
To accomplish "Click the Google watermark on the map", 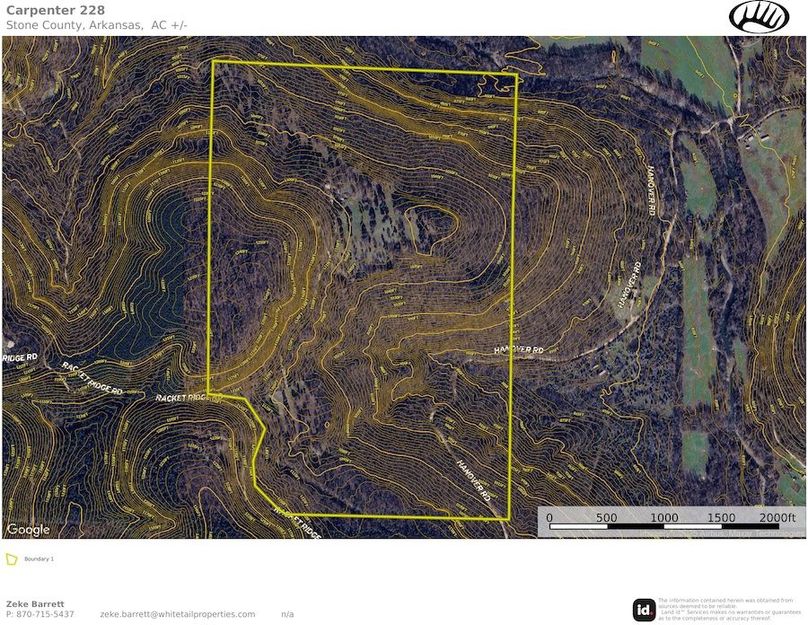I will [x=28, y=529].
